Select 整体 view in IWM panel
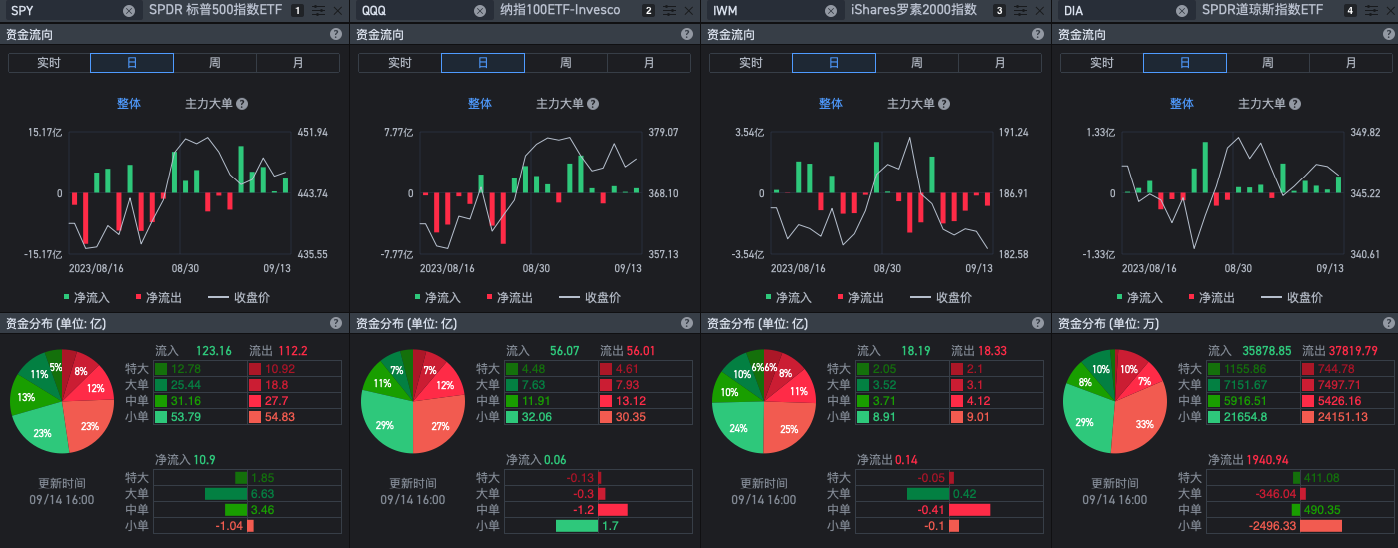Image resolution: width=1398 pixels, height=548 pixels. coord(831,104)
